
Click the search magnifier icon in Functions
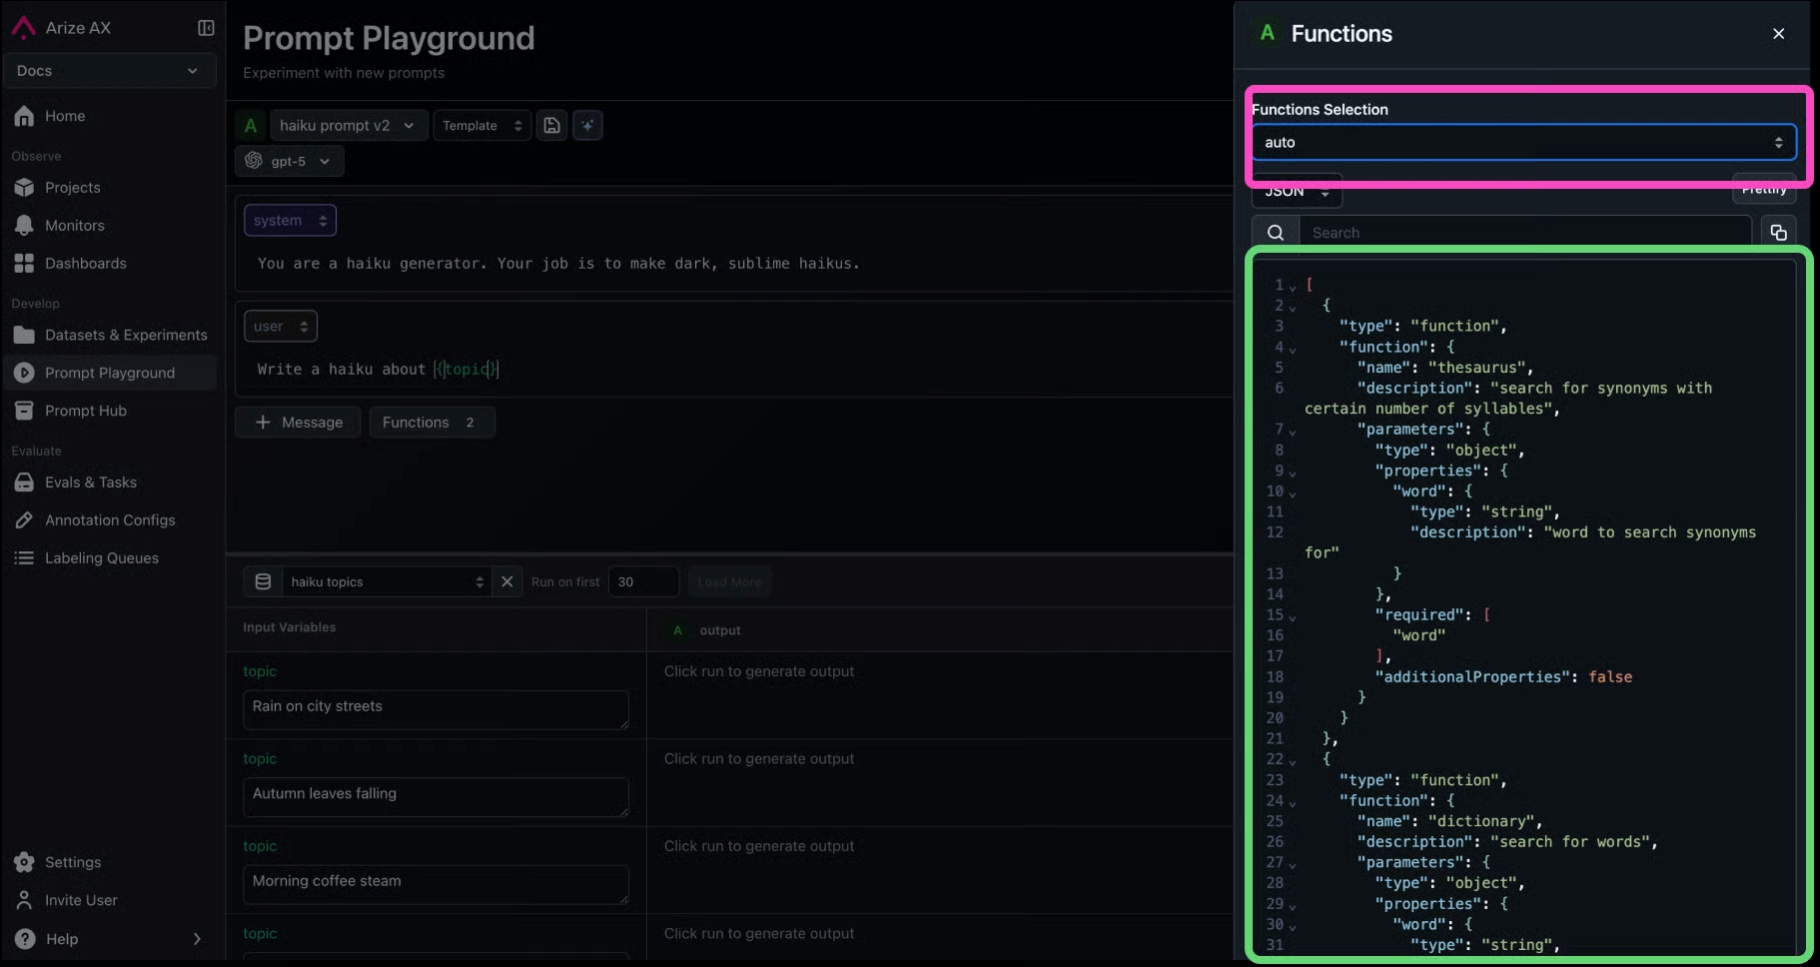coord(1275,232)
